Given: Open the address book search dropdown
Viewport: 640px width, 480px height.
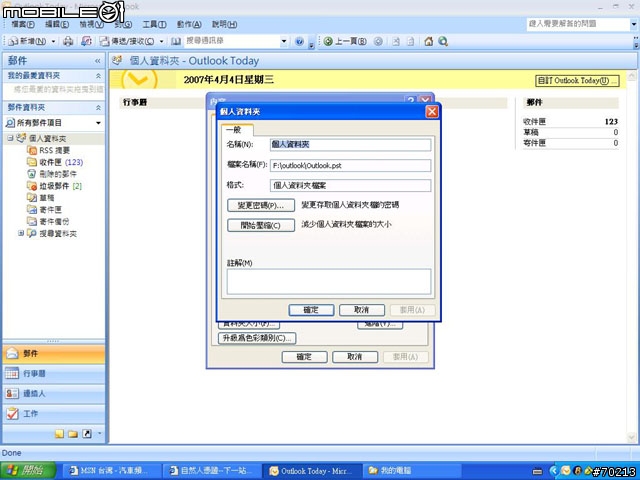Looking at the screenshot, I should tap(284, 41).
